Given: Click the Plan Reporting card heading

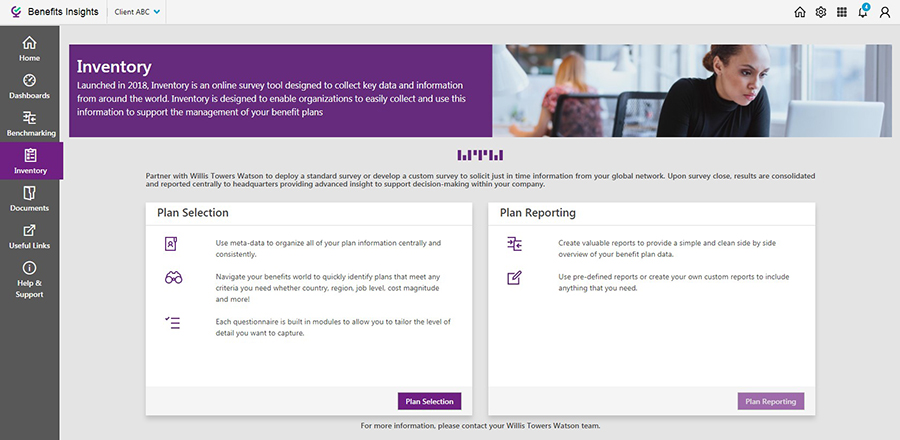Looking at the screenshot, I should 538,213.
